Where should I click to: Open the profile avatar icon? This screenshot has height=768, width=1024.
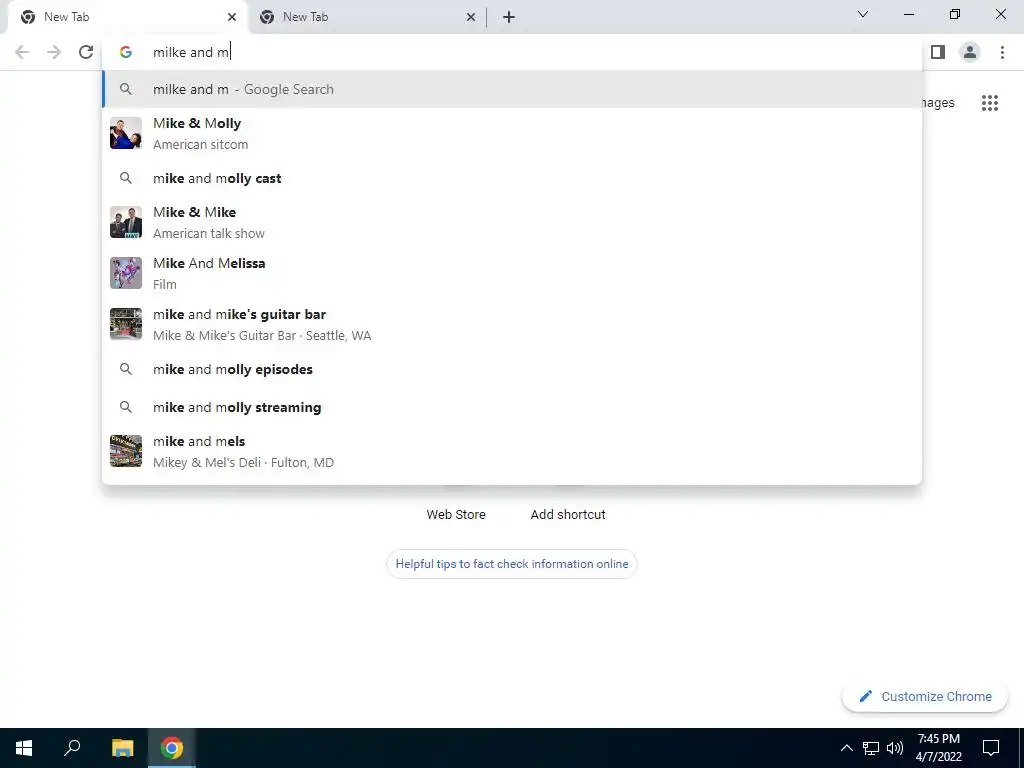[970, 52]
